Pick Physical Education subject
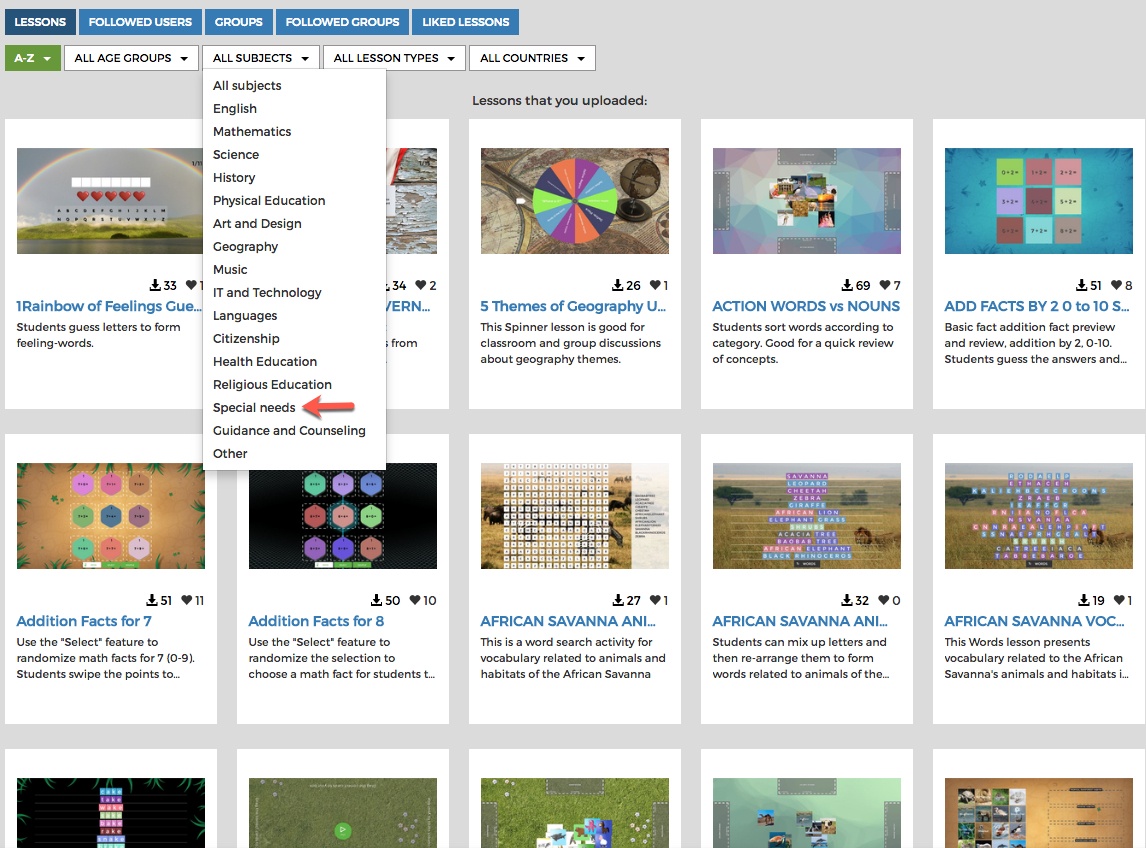The height and width of the screenshot is (848, 1146). click(x=269, y=200)
